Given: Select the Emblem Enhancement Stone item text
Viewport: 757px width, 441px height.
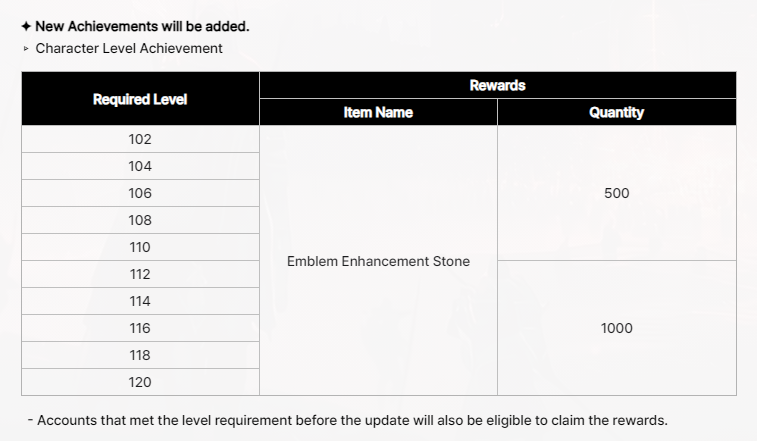Looking at the screenshot, I should pyautogui.click(x=378, y=261).
